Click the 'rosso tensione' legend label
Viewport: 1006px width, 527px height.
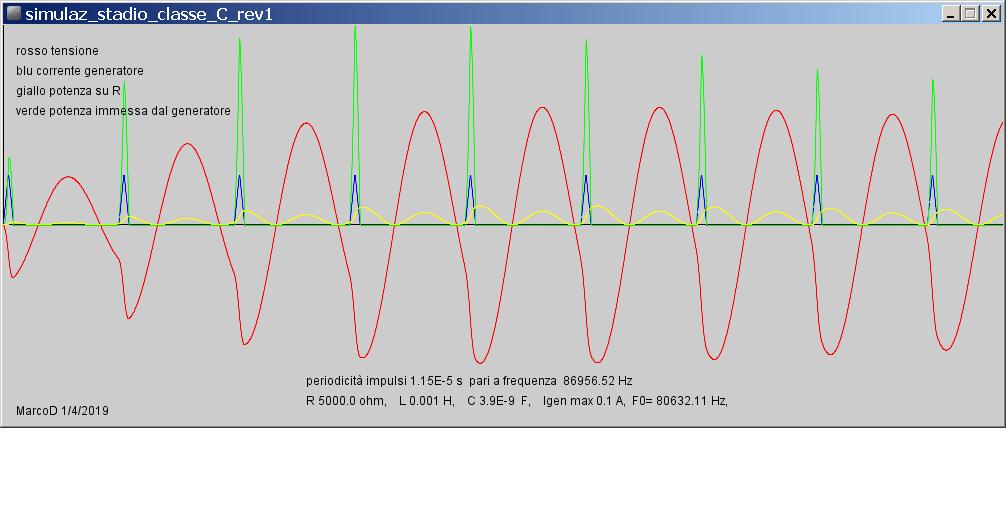[x=57, y=50]
